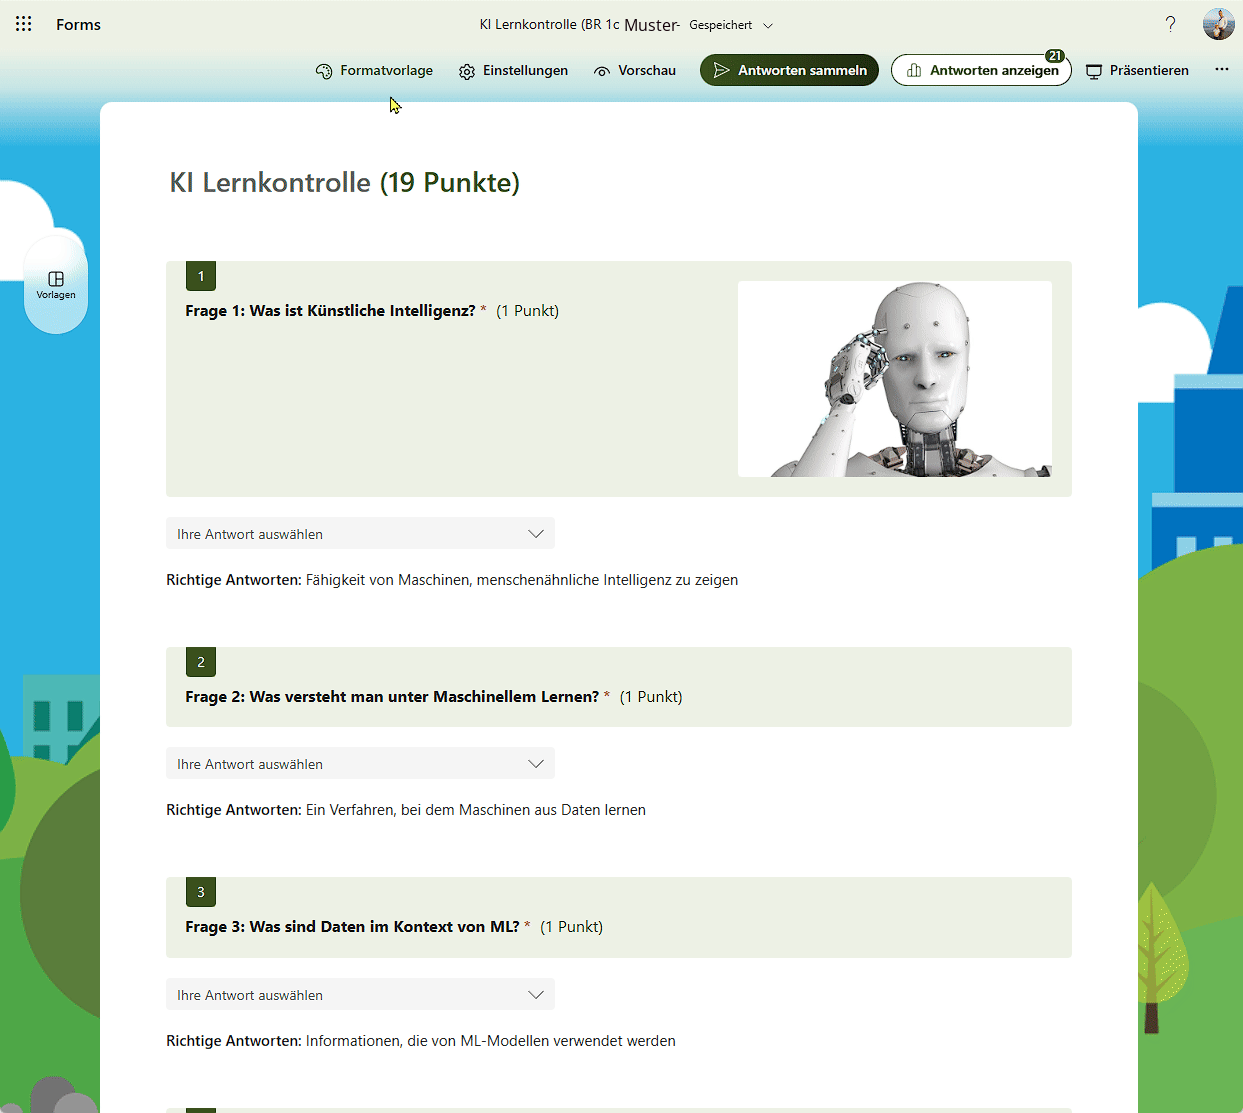Open Frage 2 answer dropdown
This screenshot has height=1113, width=1243.
(x=360, y=764)
